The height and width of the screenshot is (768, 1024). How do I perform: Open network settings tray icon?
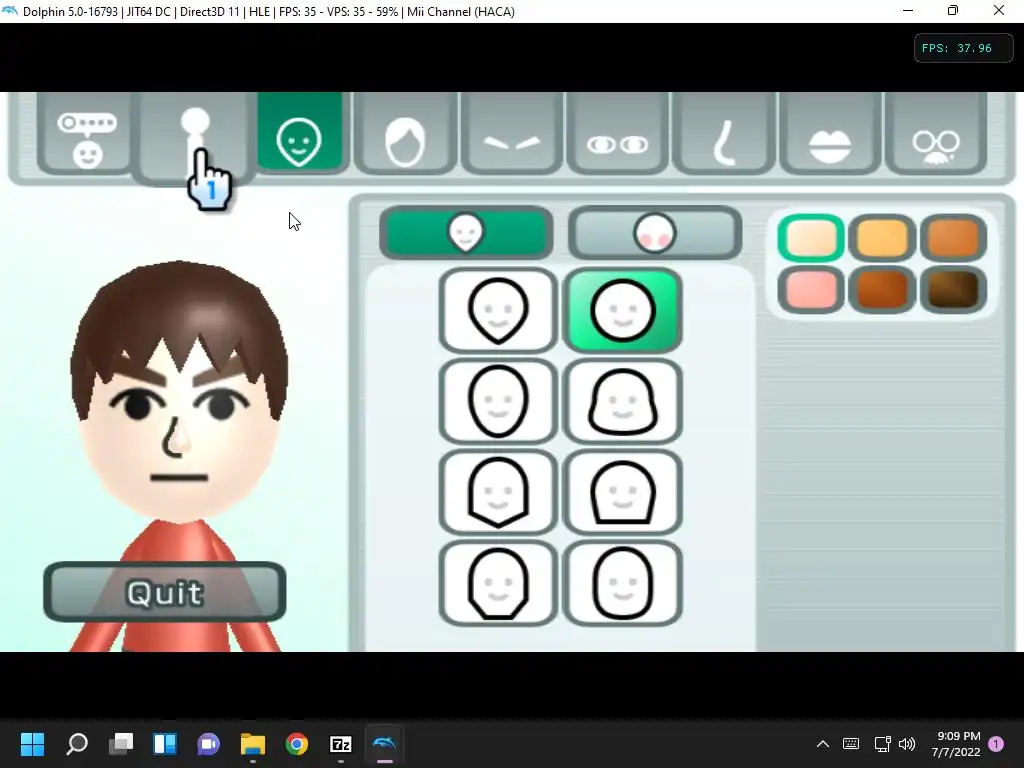coord(882,744)
